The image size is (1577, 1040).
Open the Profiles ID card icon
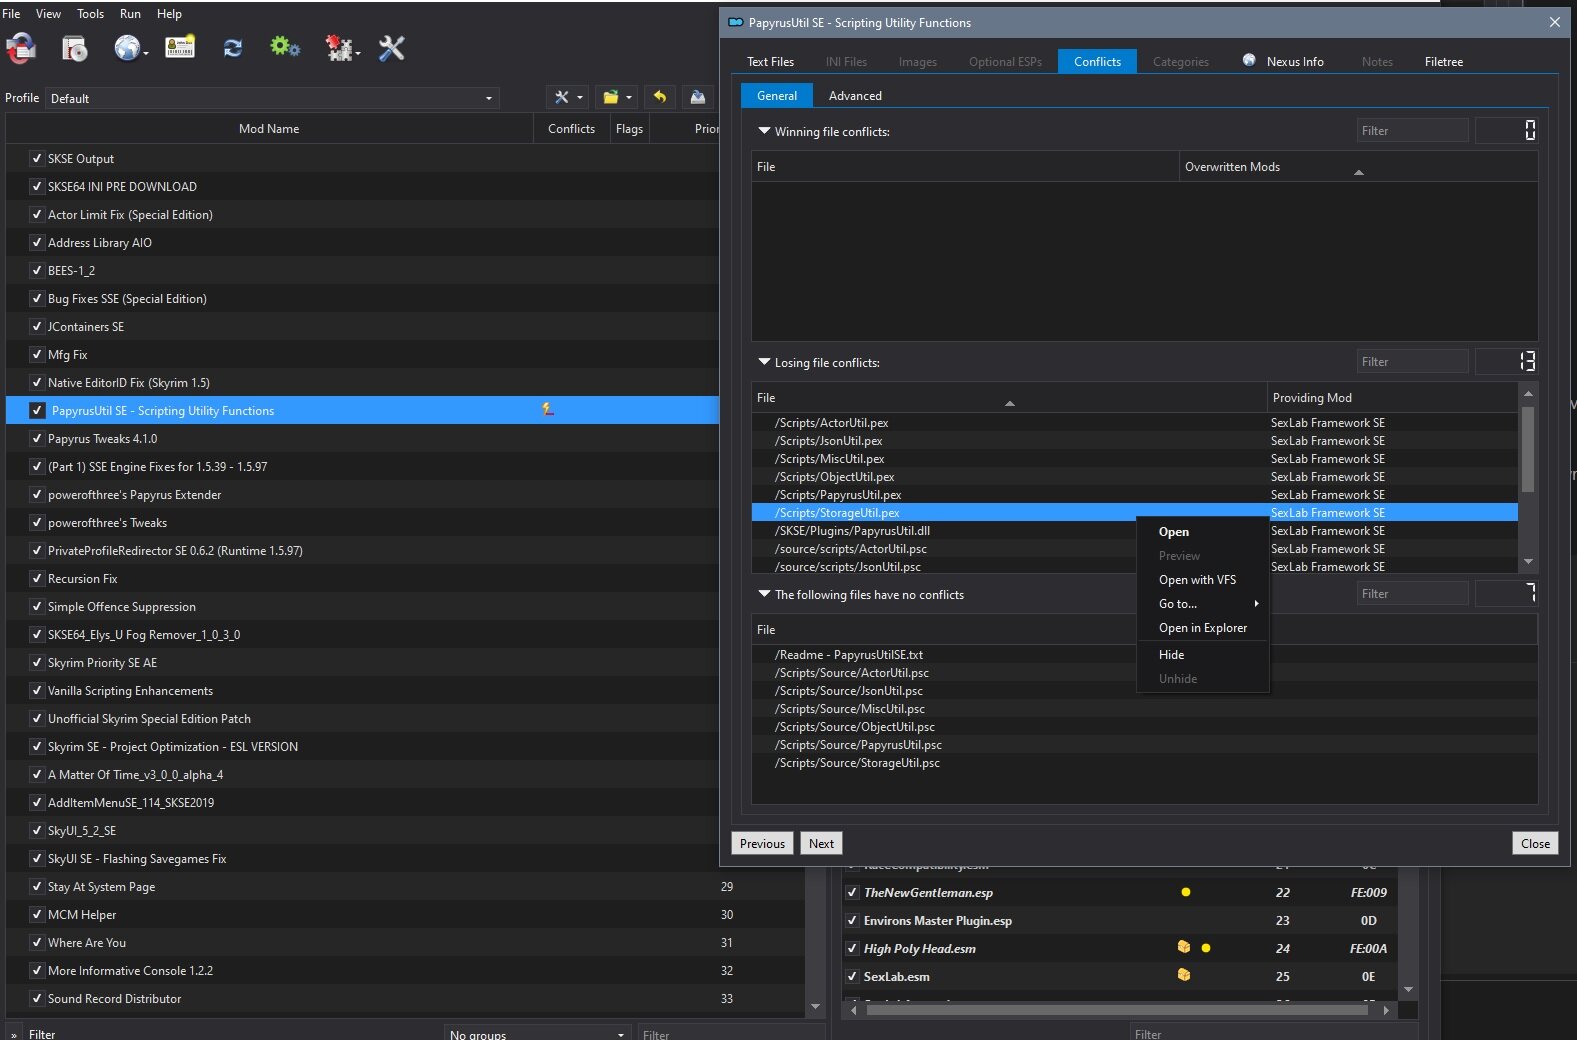tap(180, 47)
